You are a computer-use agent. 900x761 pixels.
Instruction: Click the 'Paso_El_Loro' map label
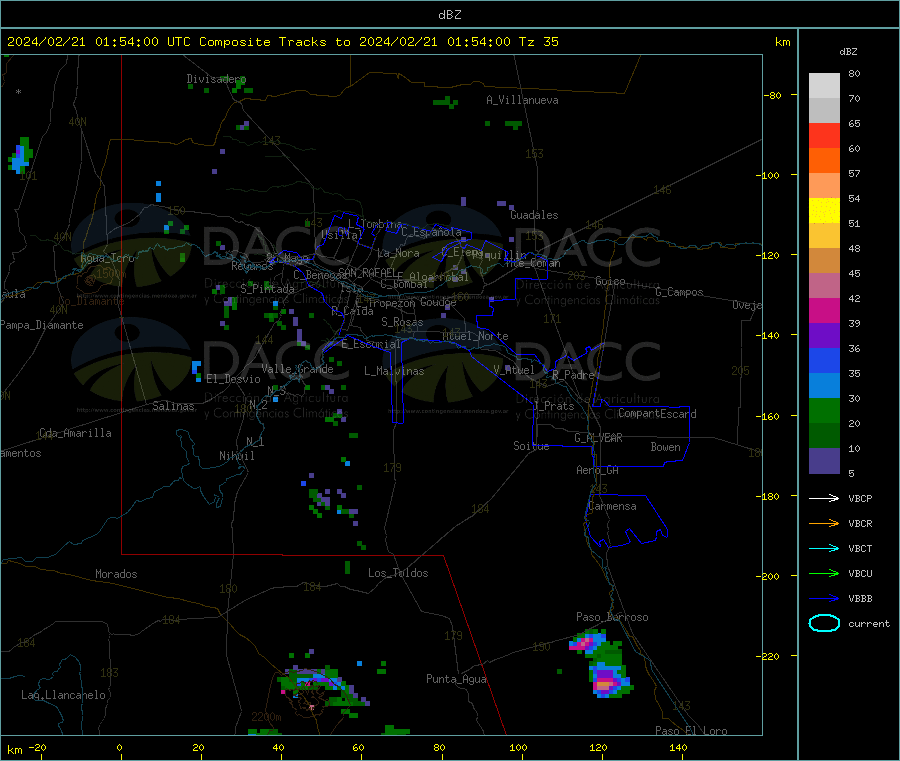coord(691,731)
